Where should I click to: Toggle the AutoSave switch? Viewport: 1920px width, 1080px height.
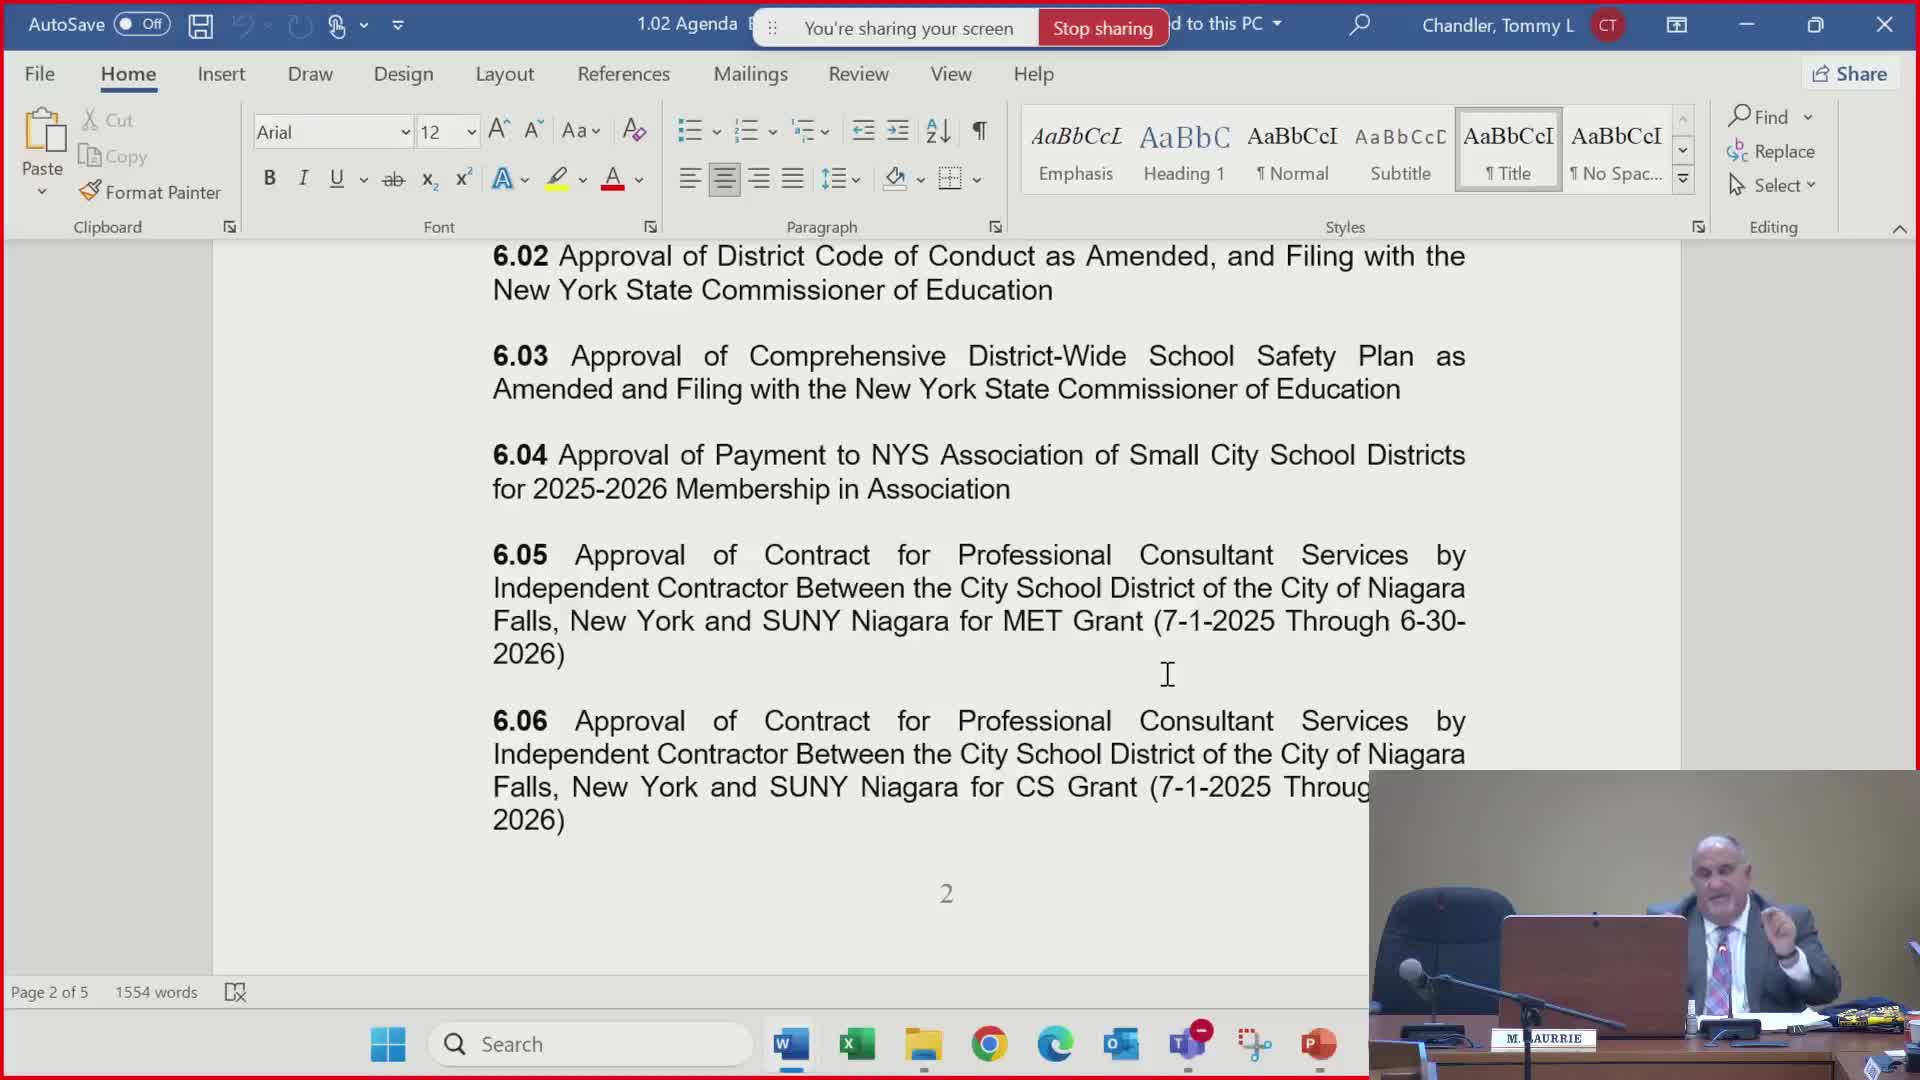[141, 24]
